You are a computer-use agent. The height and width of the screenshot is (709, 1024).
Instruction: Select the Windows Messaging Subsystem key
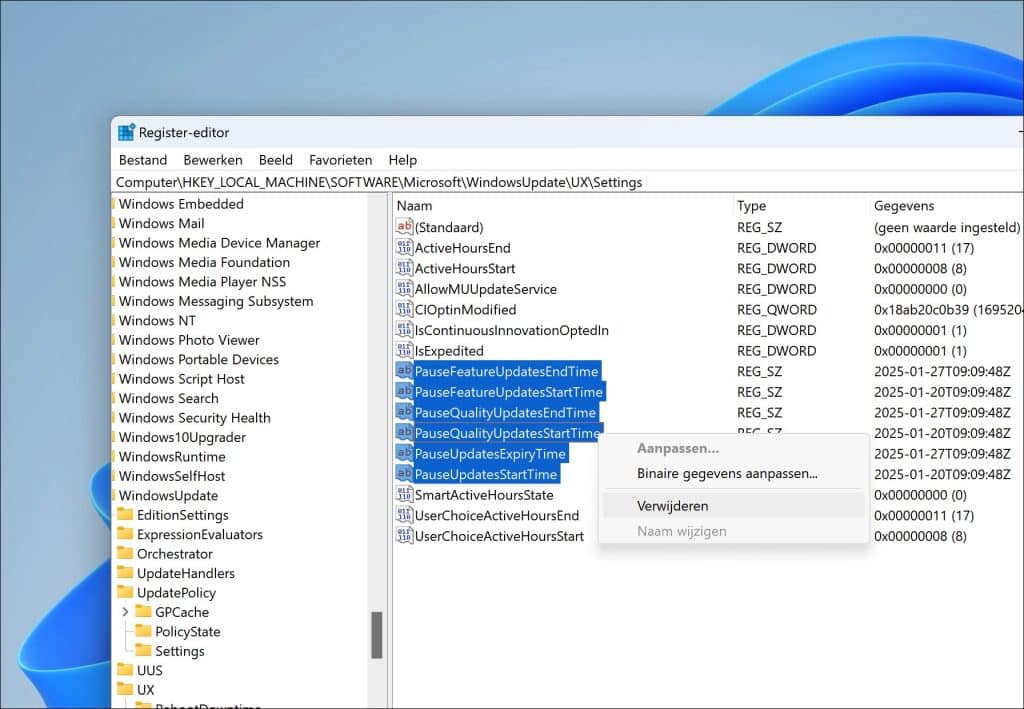[216, 301]
